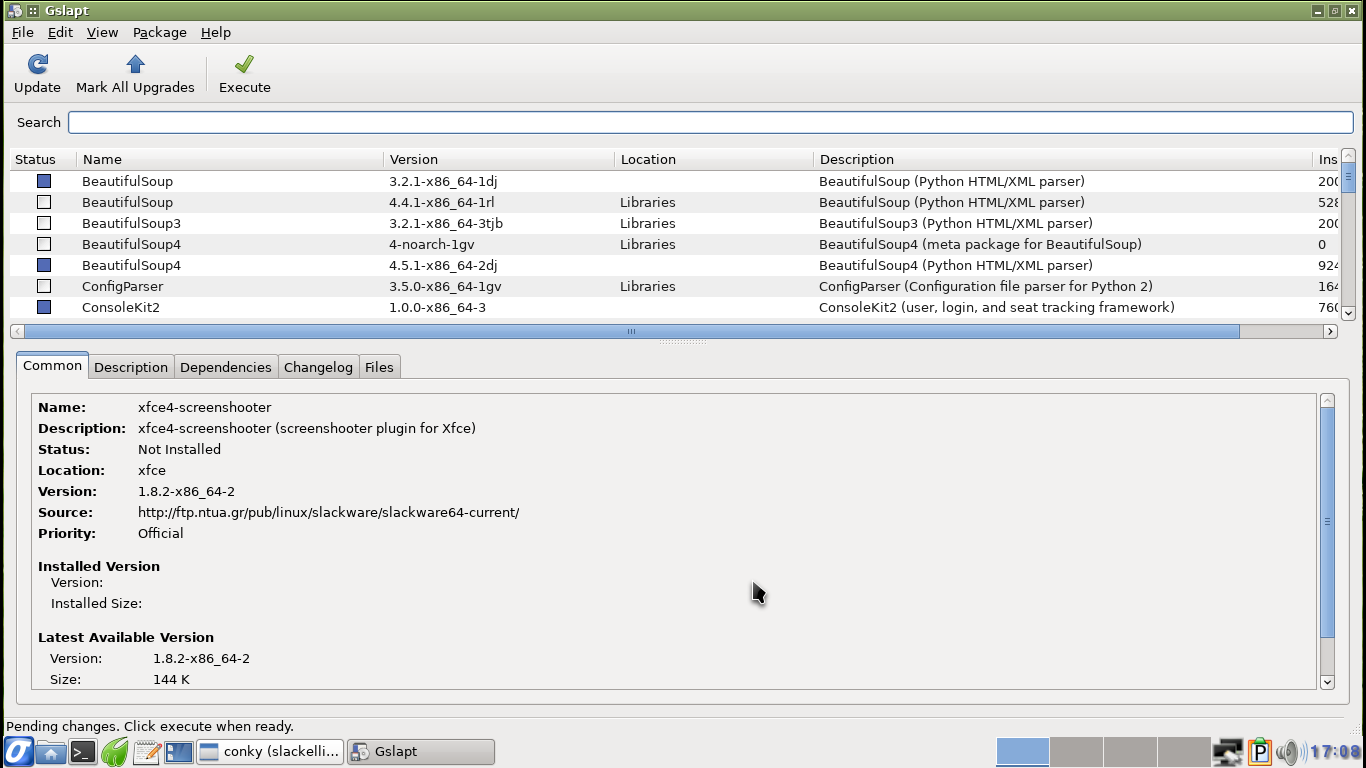
Task: Click the horizontal scrollbar right arrow
Action: coord(1330,331)
